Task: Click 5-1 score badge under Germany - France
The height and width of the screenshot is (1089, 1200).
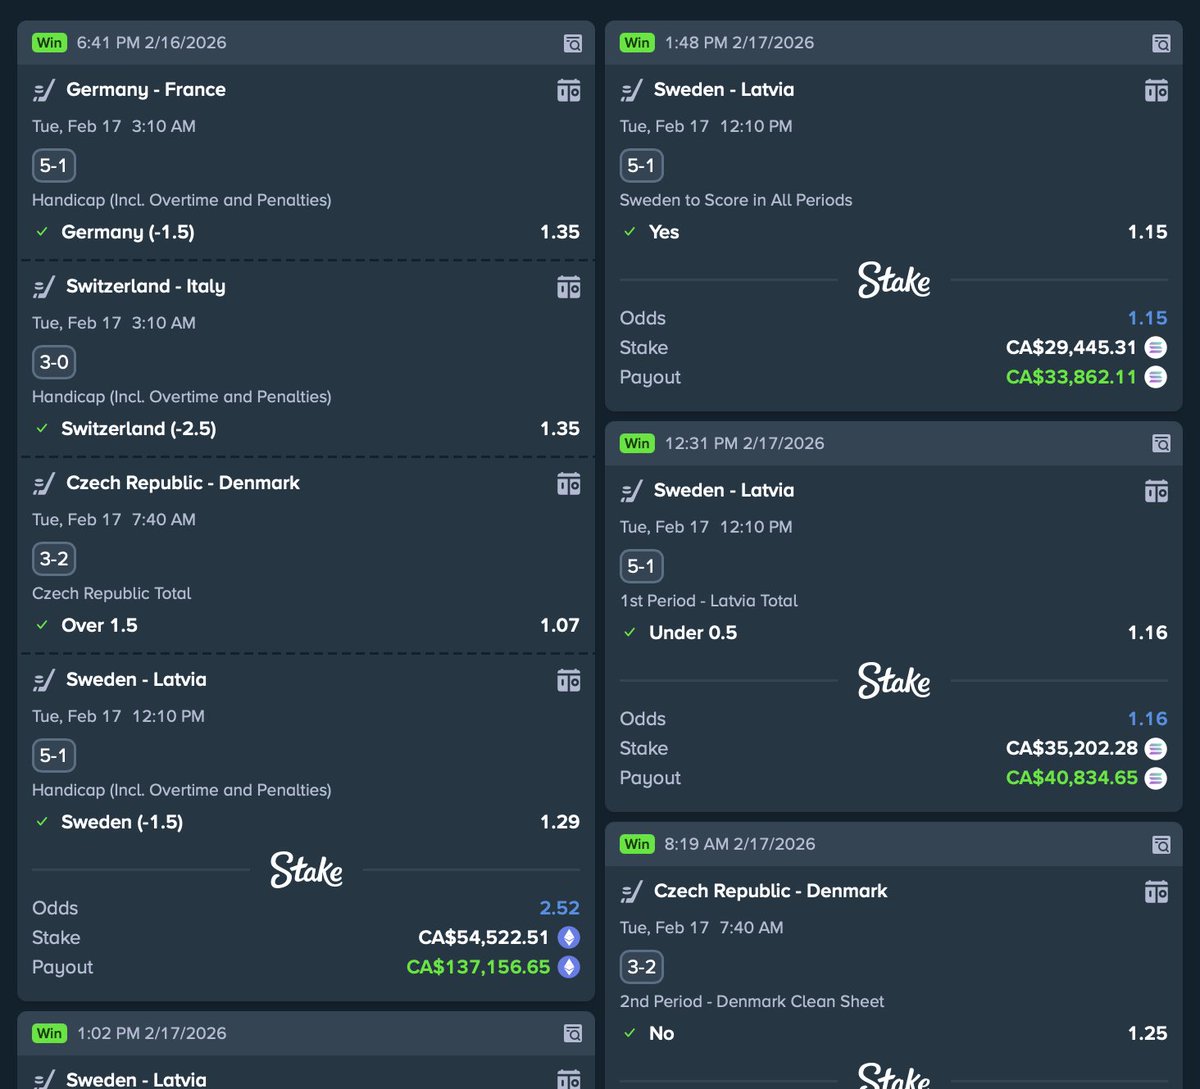Action: [54, 165]
